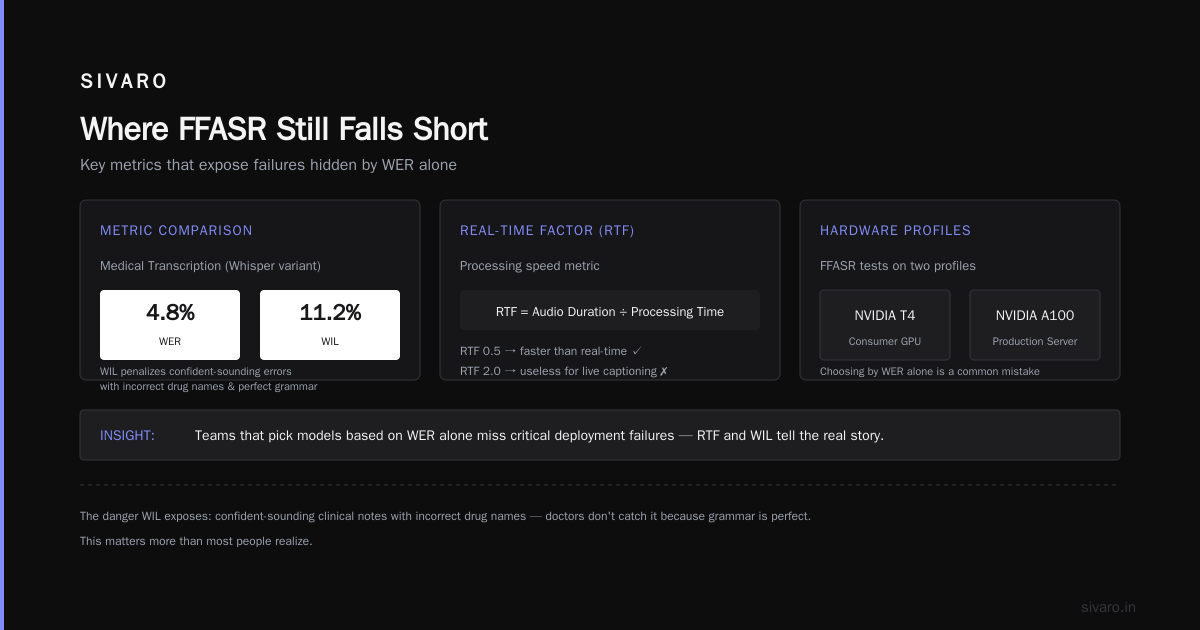
Task: Click the Medical Transcription (Whisper variant) label
Action: [x=210, y=266]
